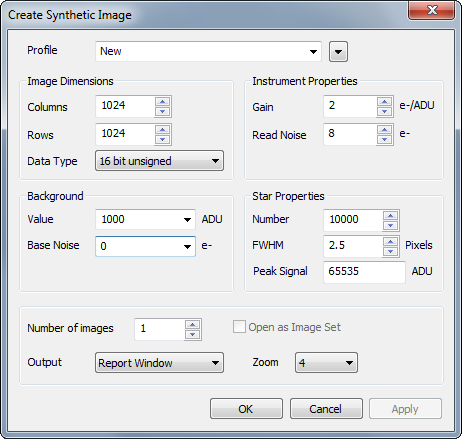Image resolution: width=462 pixels, height=439 pixels.
Task: Increment the Gain spinner up arrow
Action: point(385,102)
